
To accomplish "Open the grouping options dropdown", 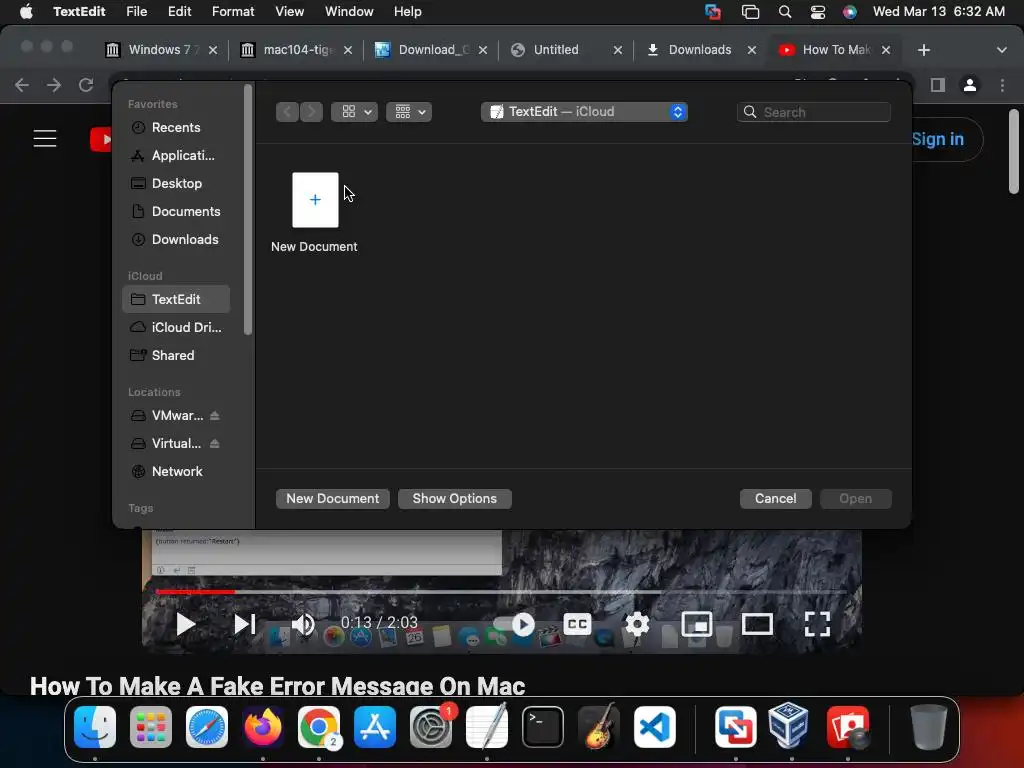I will tap(409, 112).
